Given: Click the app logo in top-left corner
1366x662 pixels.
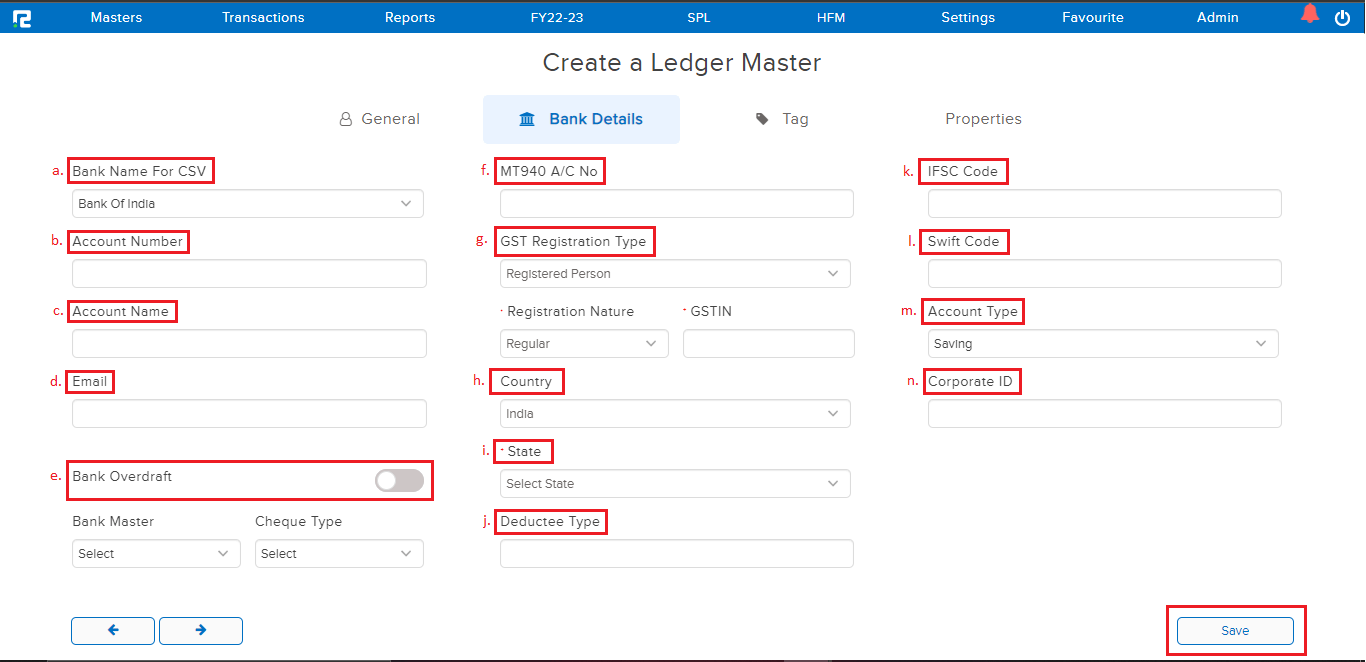Looking at the screenshot, I should pos(21,17).
